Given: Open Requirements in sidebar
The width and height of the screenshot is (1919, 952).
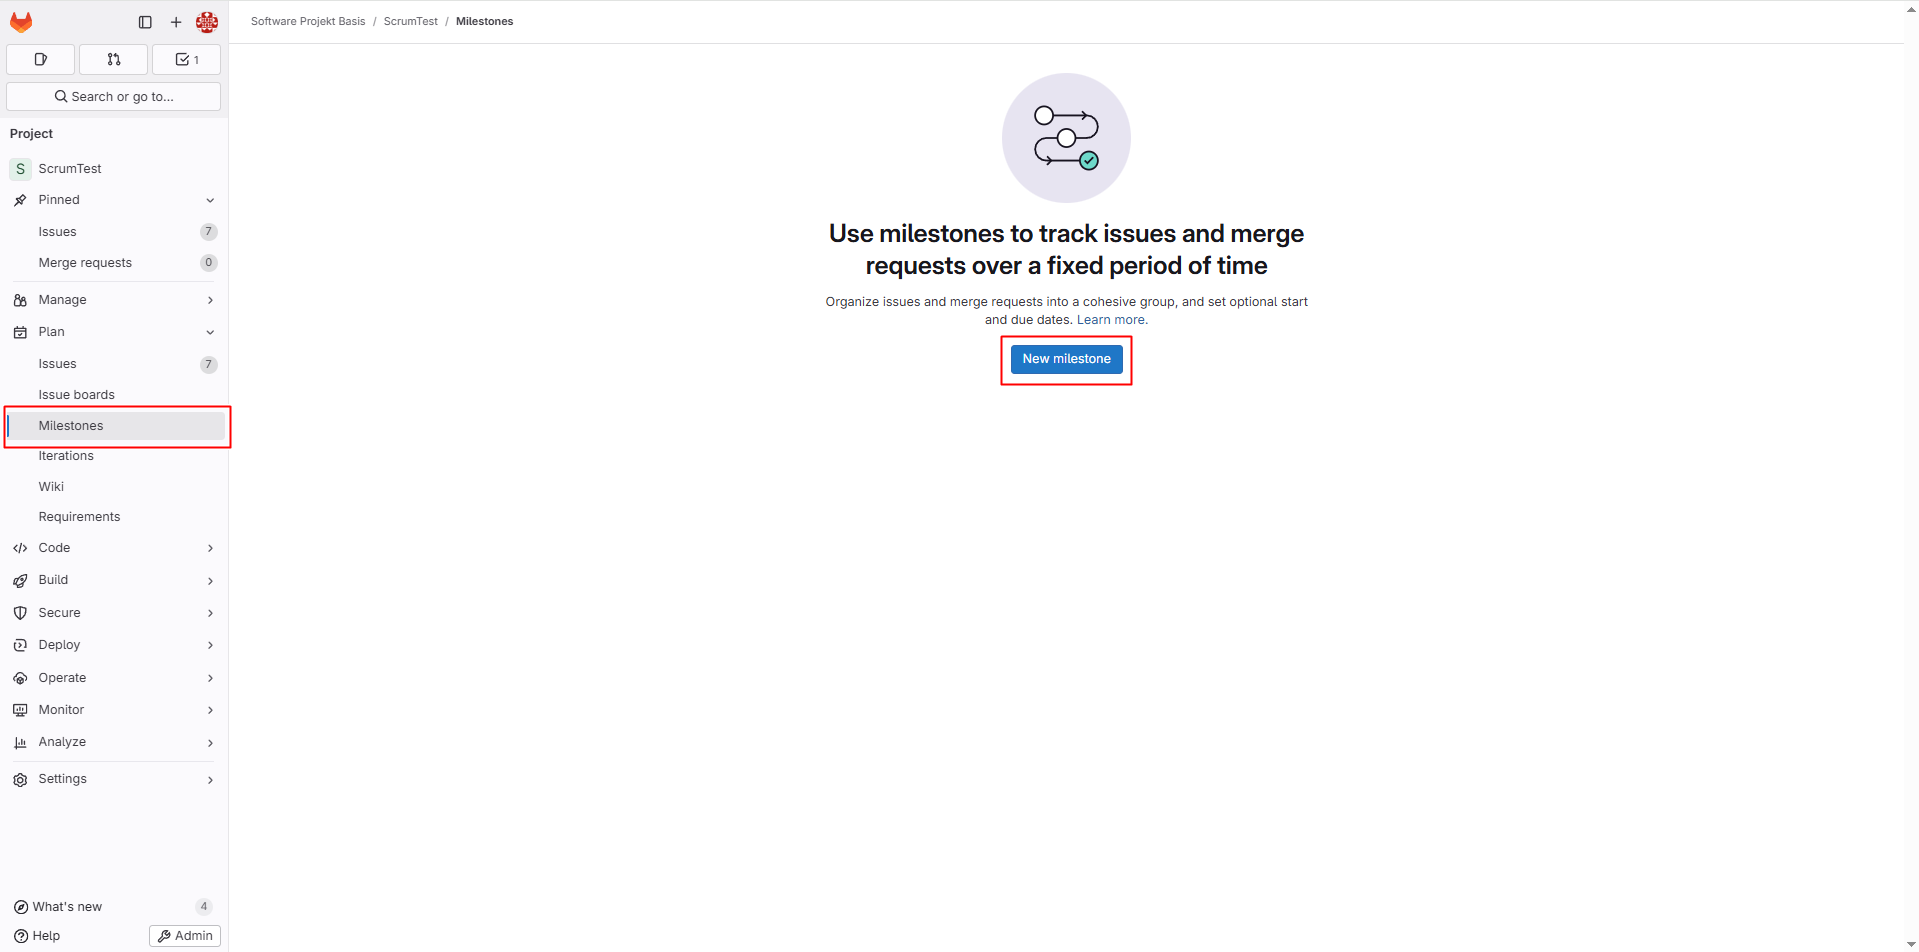Looking at the screenshot, I should click(x=79, y=517).
